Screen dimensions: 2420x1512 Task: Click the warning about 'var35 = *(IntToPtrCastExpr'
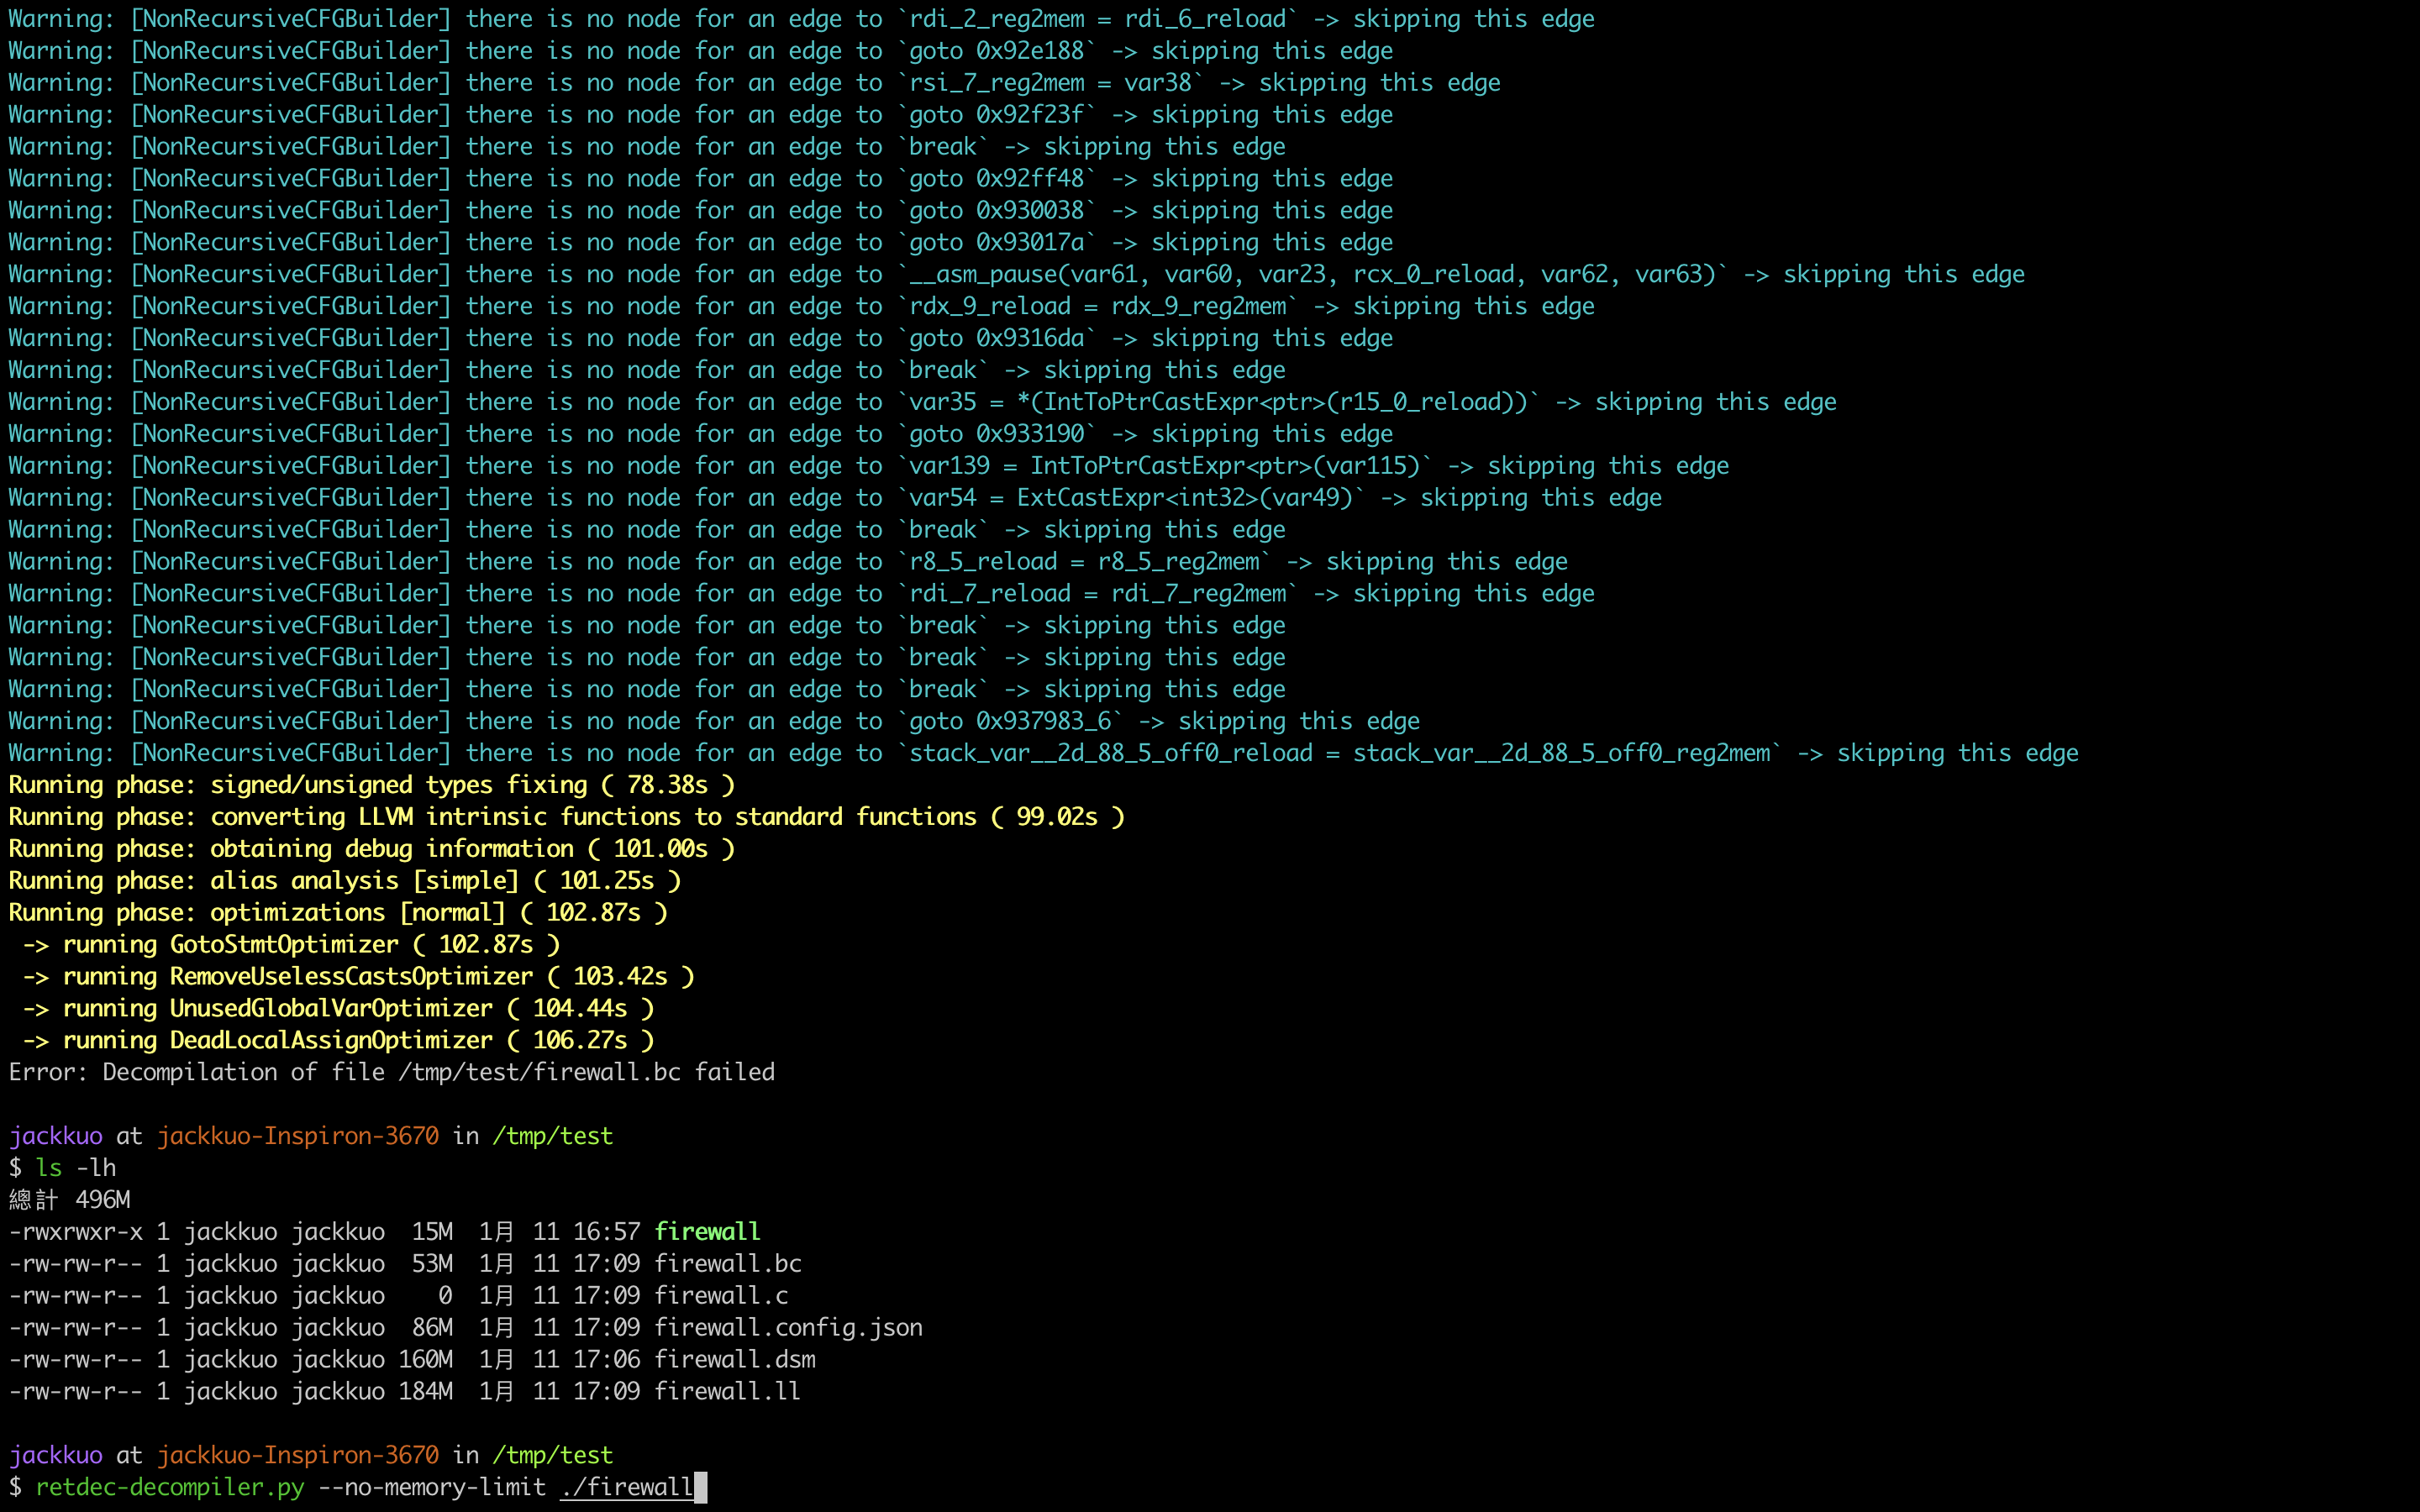click(x=922, y=402)
